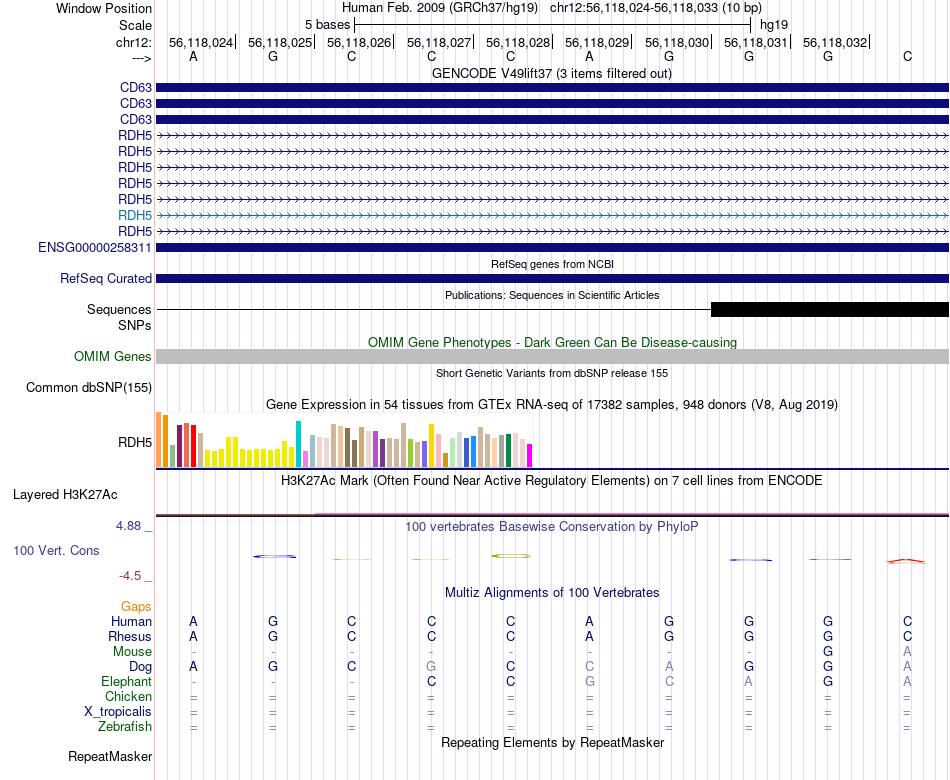This screenshot has width=950, height=780.
Task: Click the 100 Vert. Cons label
Action: (x=56, y=550)
